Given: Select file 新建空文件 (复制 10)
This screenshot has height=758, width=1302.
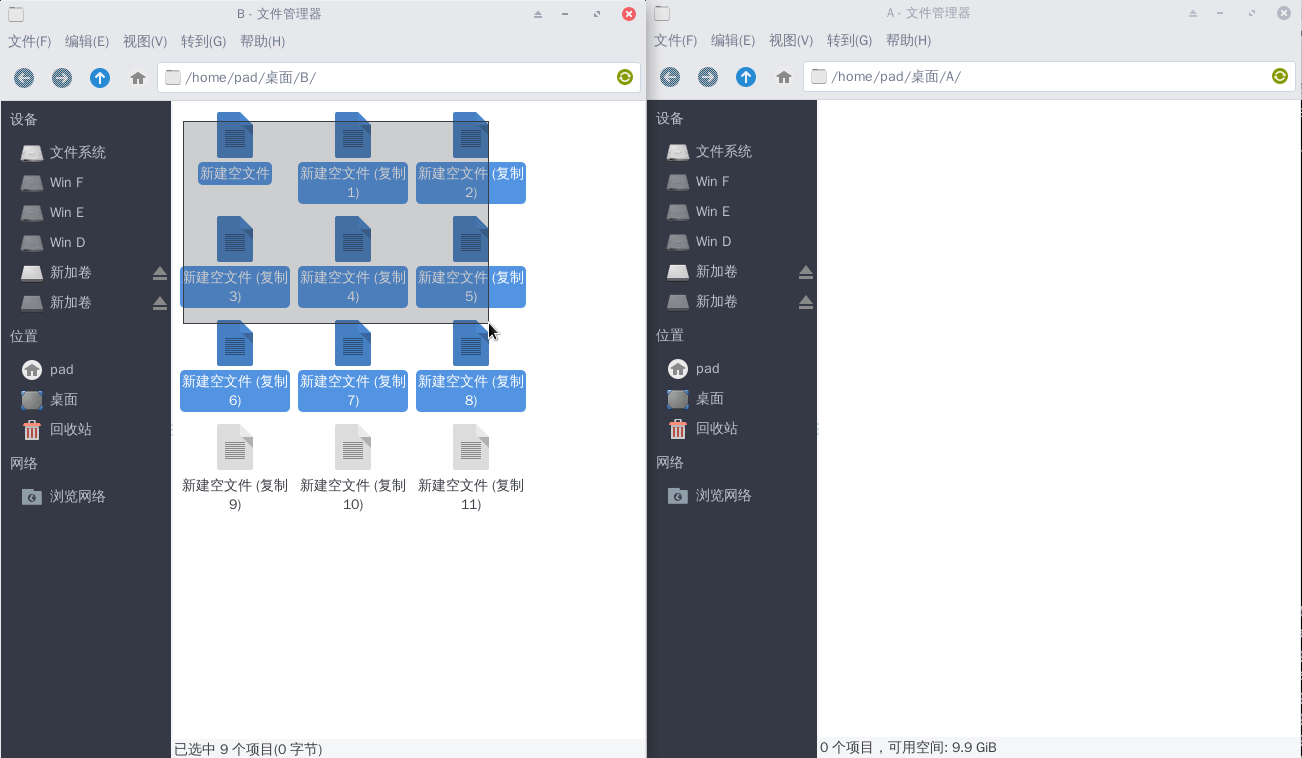Looking at the screenshot, I should click(353, 449).
